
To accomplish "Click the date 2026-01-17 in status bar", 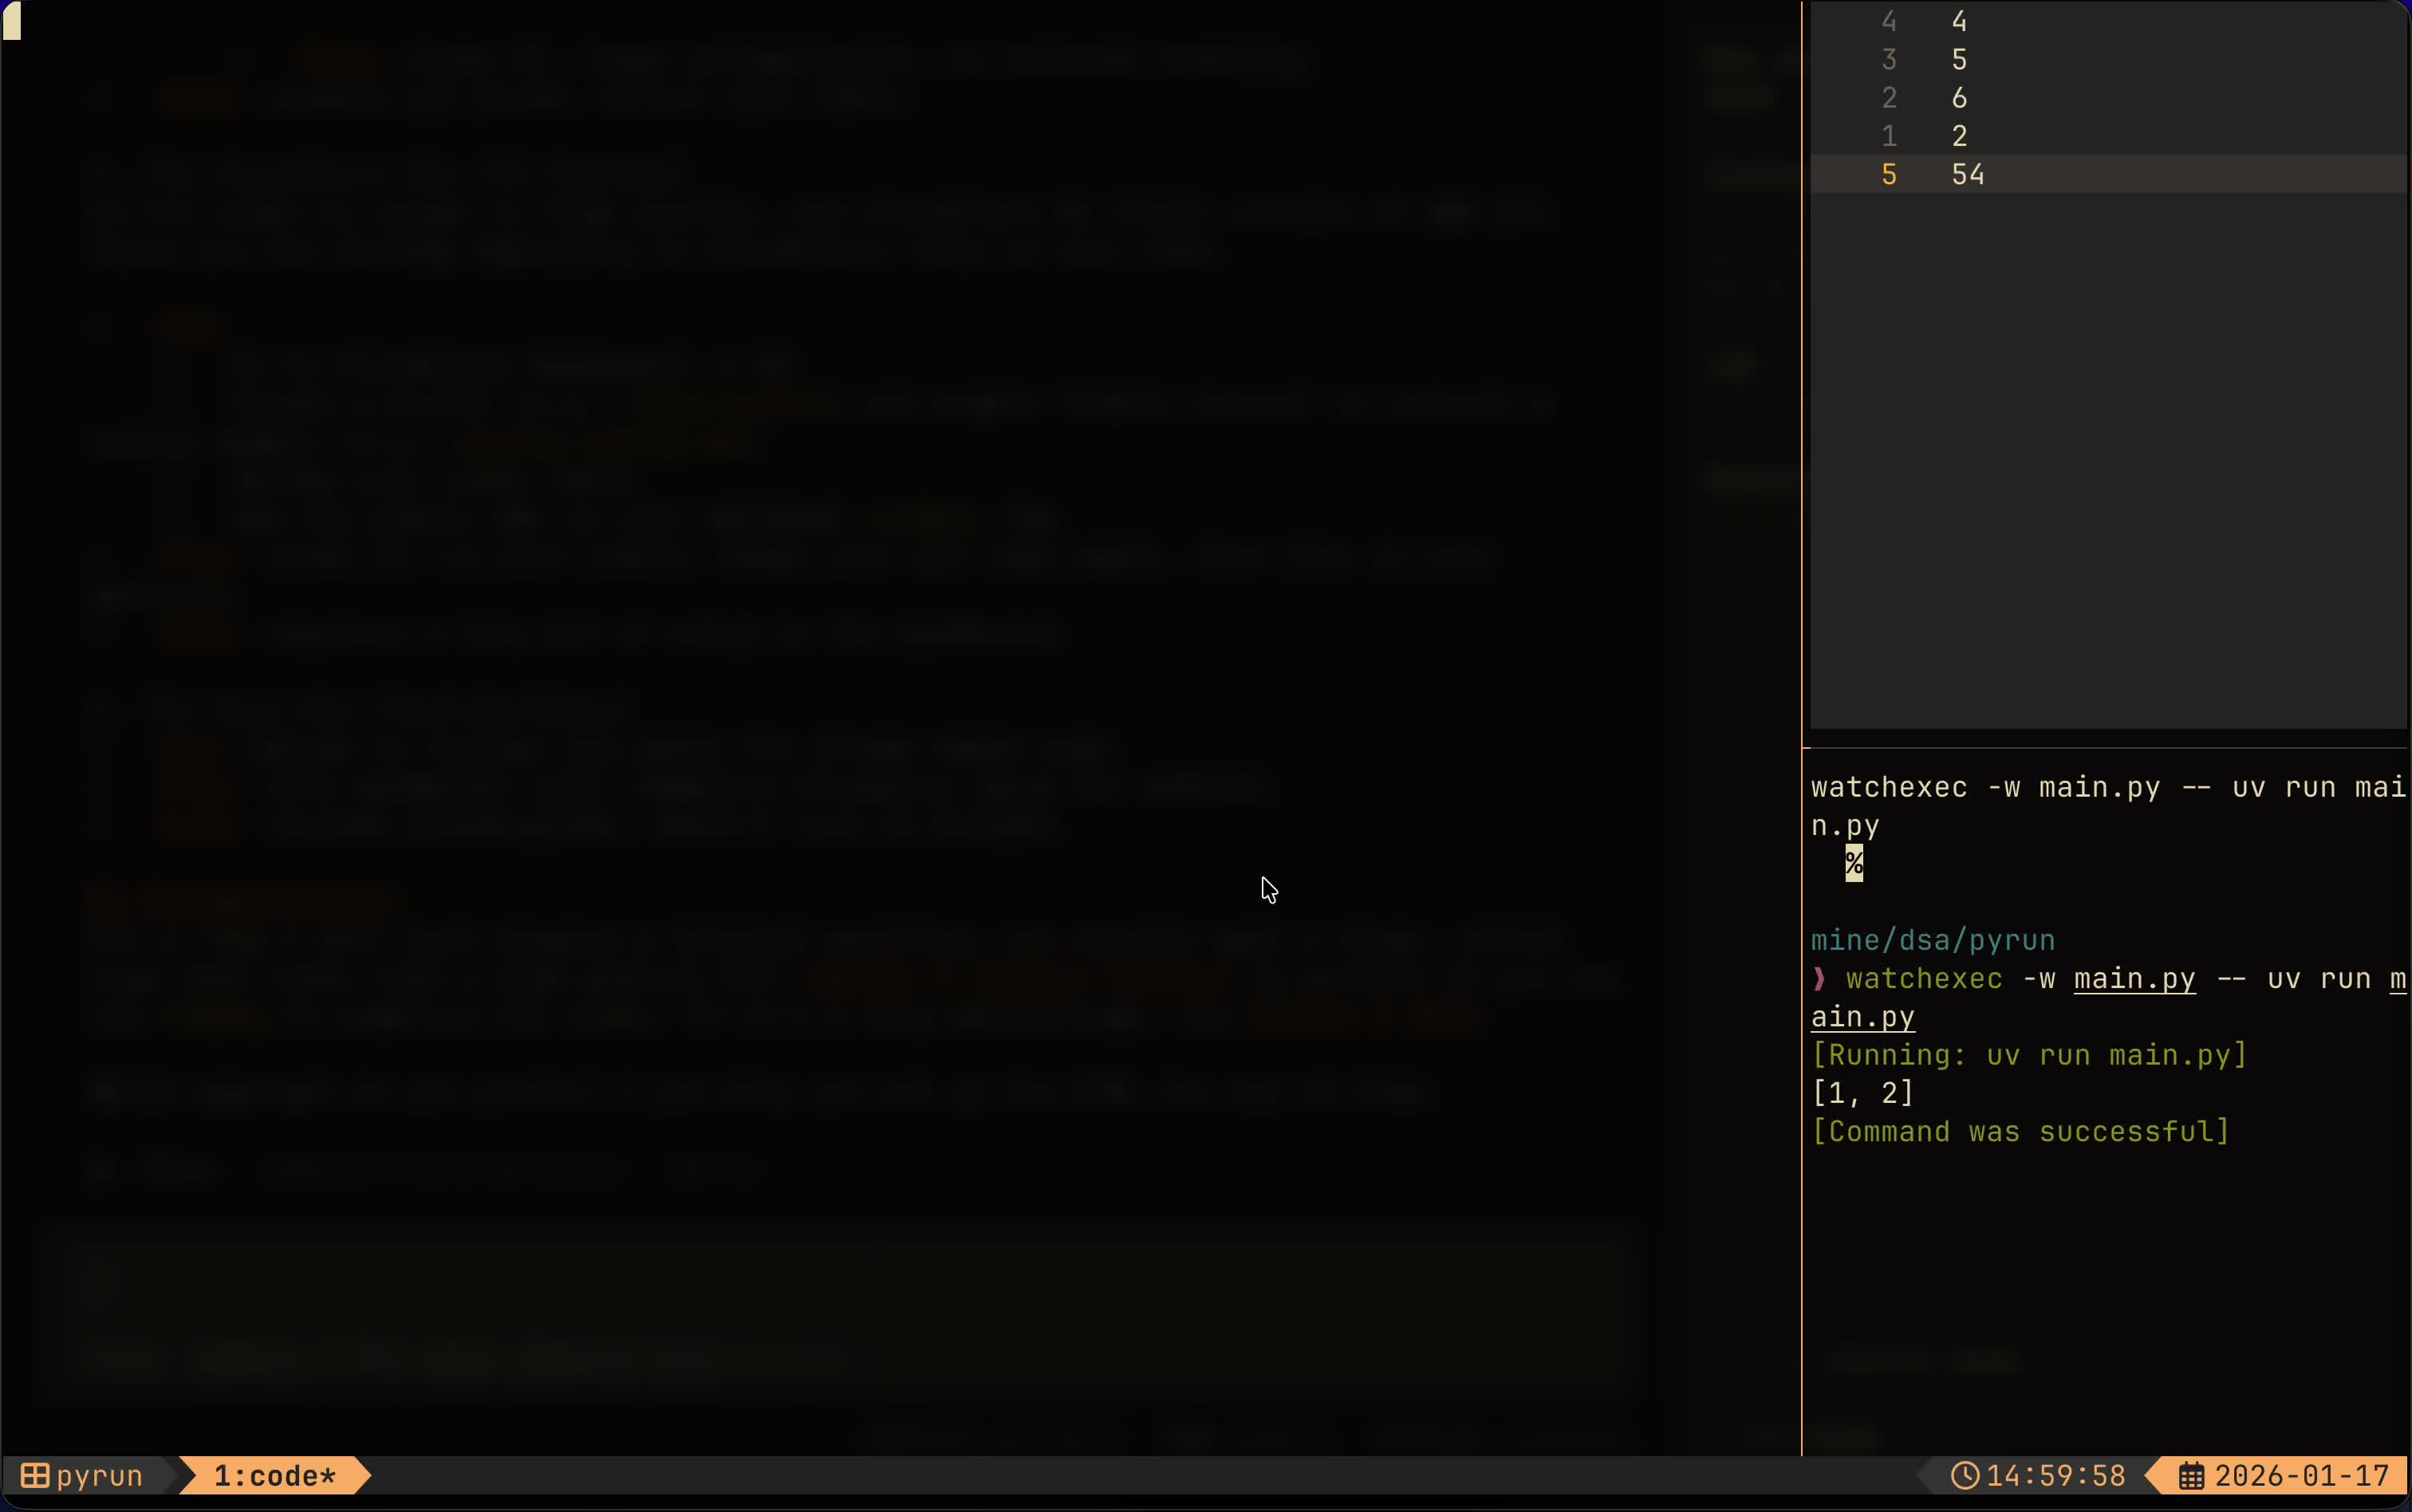I will pos(2301,1476).
